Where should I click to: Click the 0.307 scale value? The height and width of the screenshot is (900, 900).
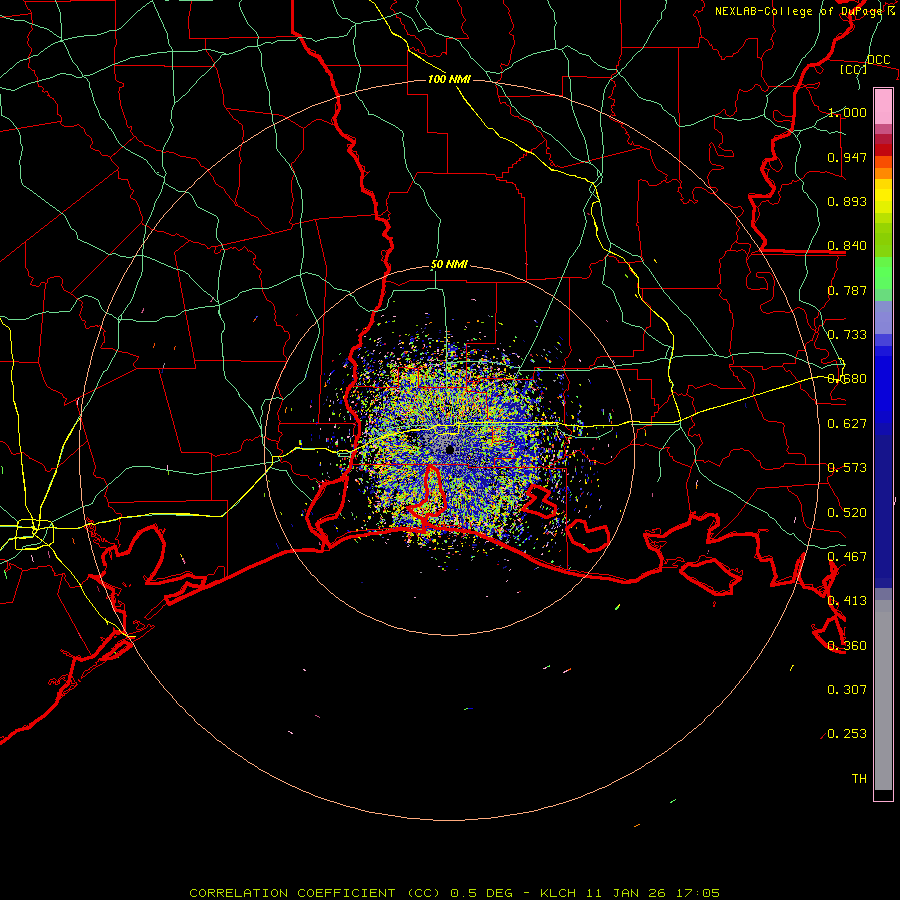(x=847, y=690)
